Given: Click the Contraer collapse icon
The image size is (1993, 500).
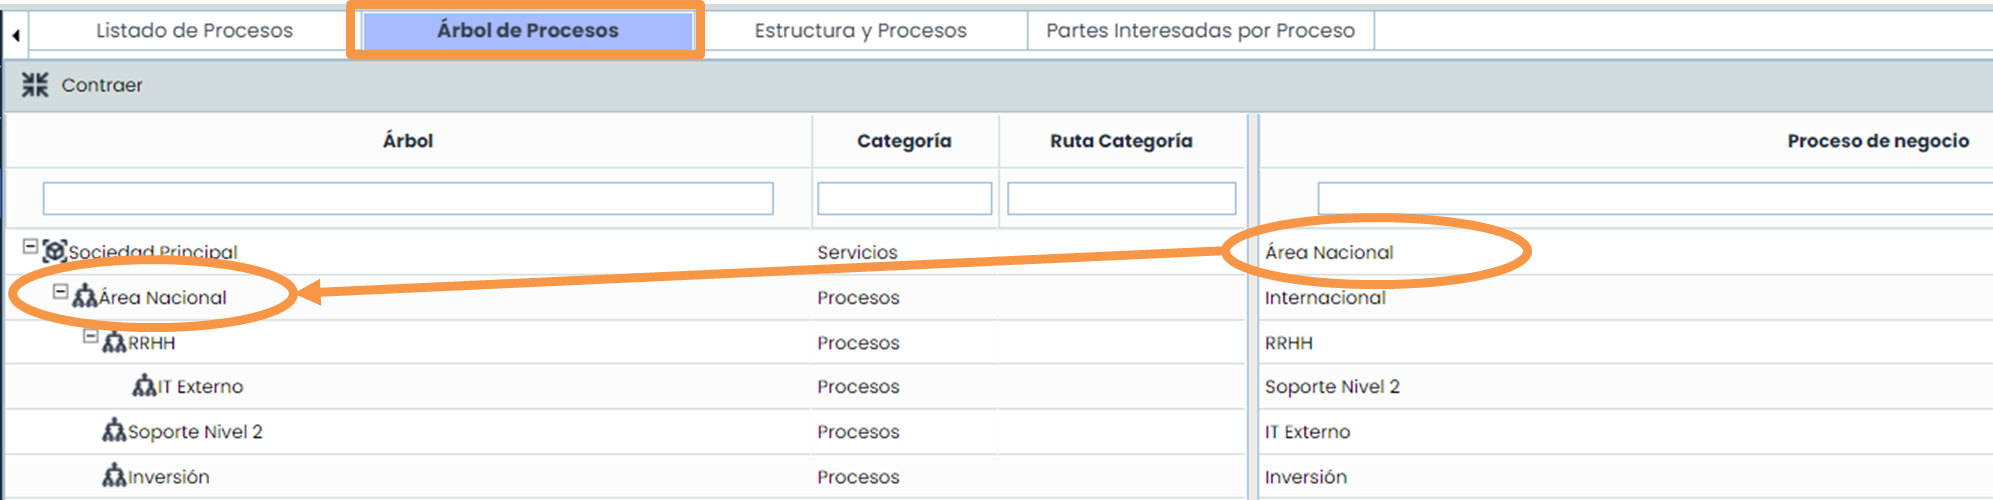Looking at the screenshot, I should point(35,85).
